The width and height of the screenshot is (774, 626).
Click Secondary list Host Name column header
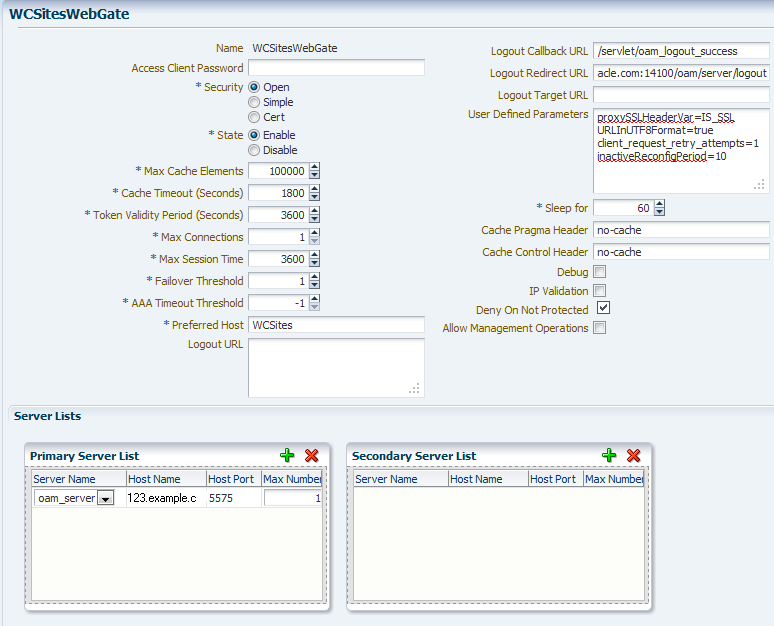coord(488,479)
